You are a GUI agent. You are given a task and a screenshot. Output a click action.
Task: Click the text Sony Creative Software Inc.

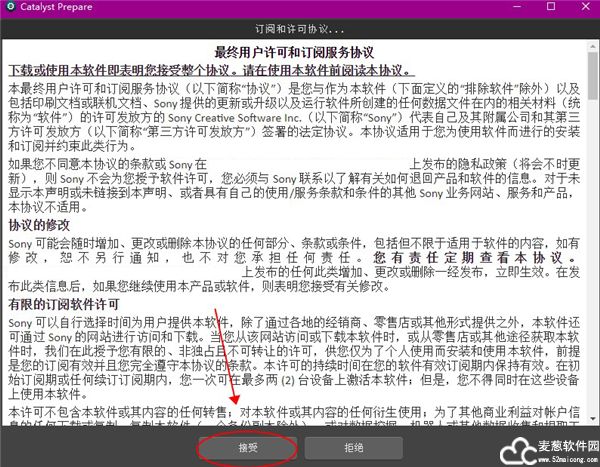click(235, 118)
